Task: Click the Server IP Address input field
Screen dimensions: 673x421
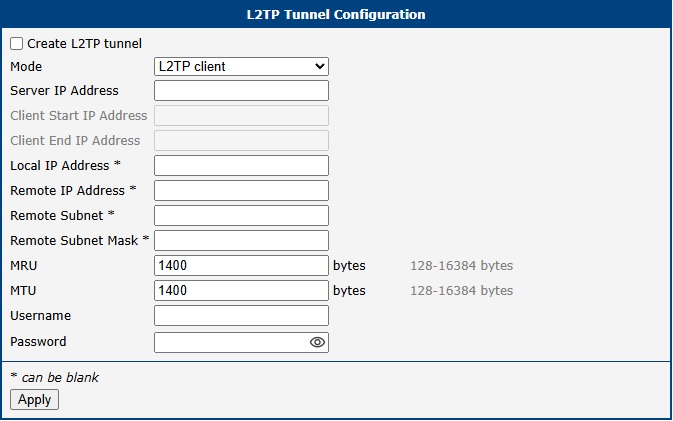Action: [241, 91]
